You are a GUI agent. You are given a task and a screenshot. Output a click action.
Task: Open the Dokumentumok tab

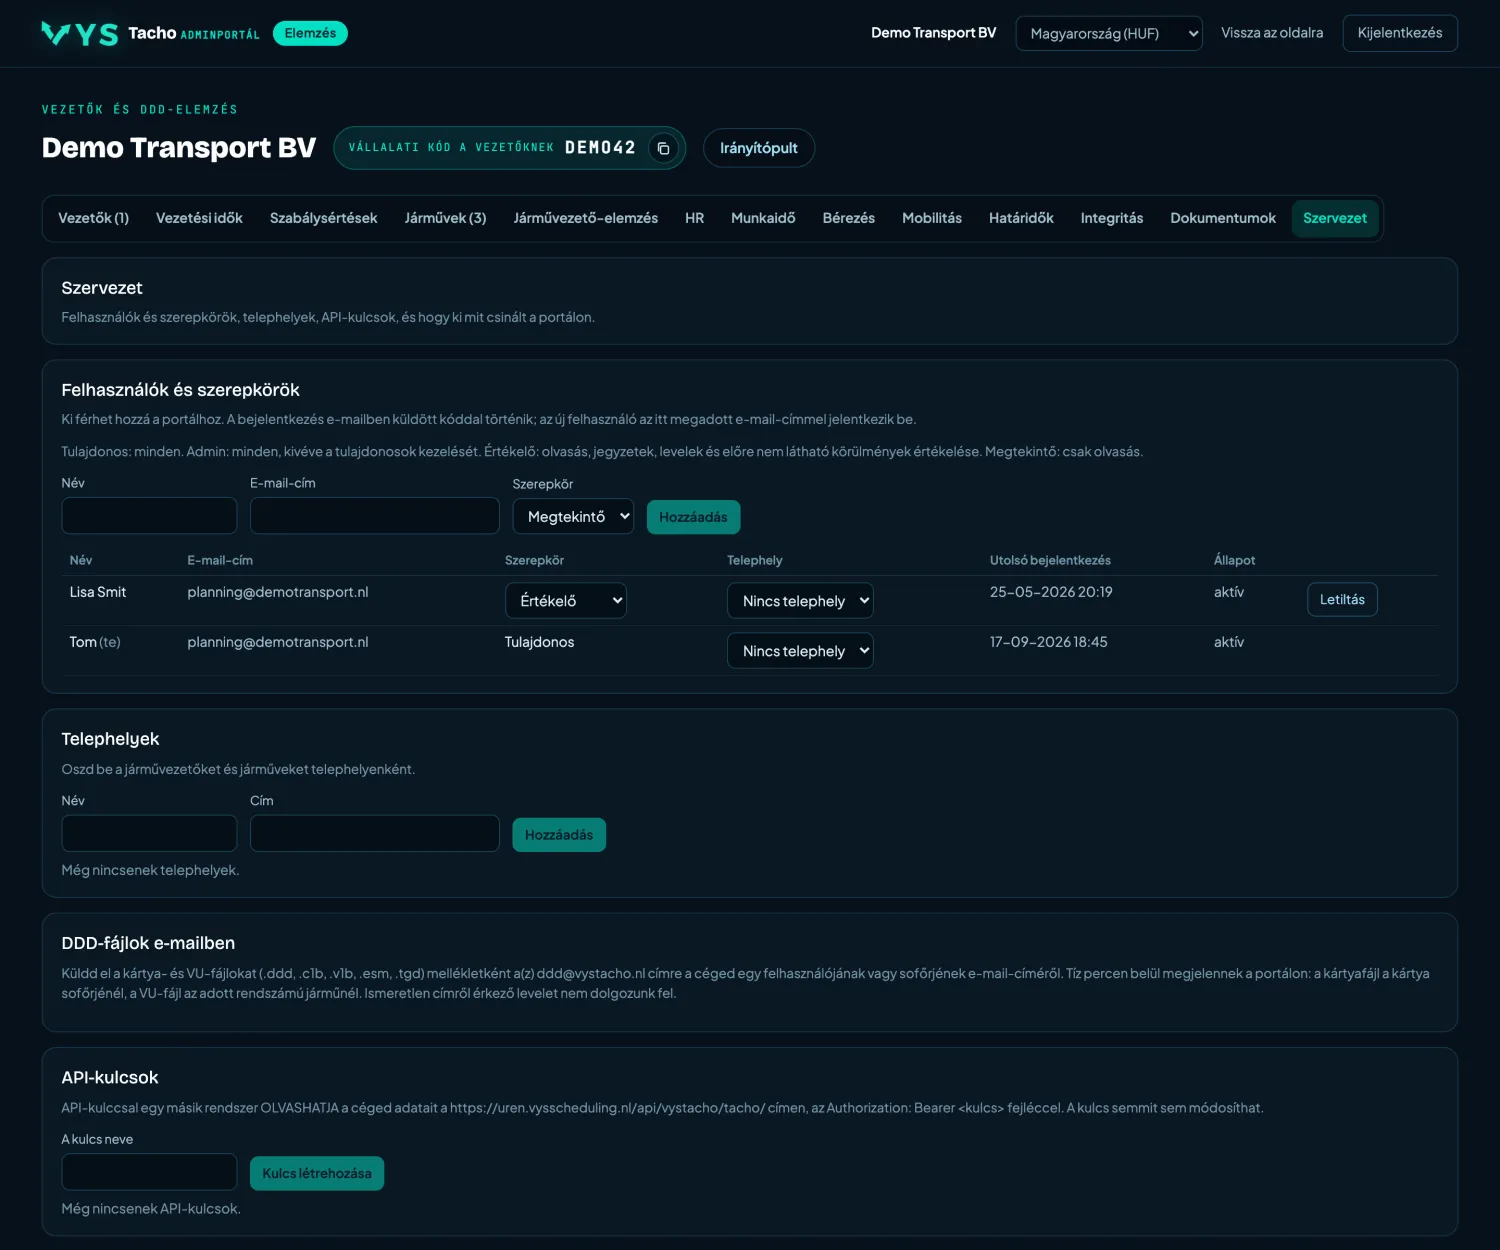click(x=1222, y=218)
